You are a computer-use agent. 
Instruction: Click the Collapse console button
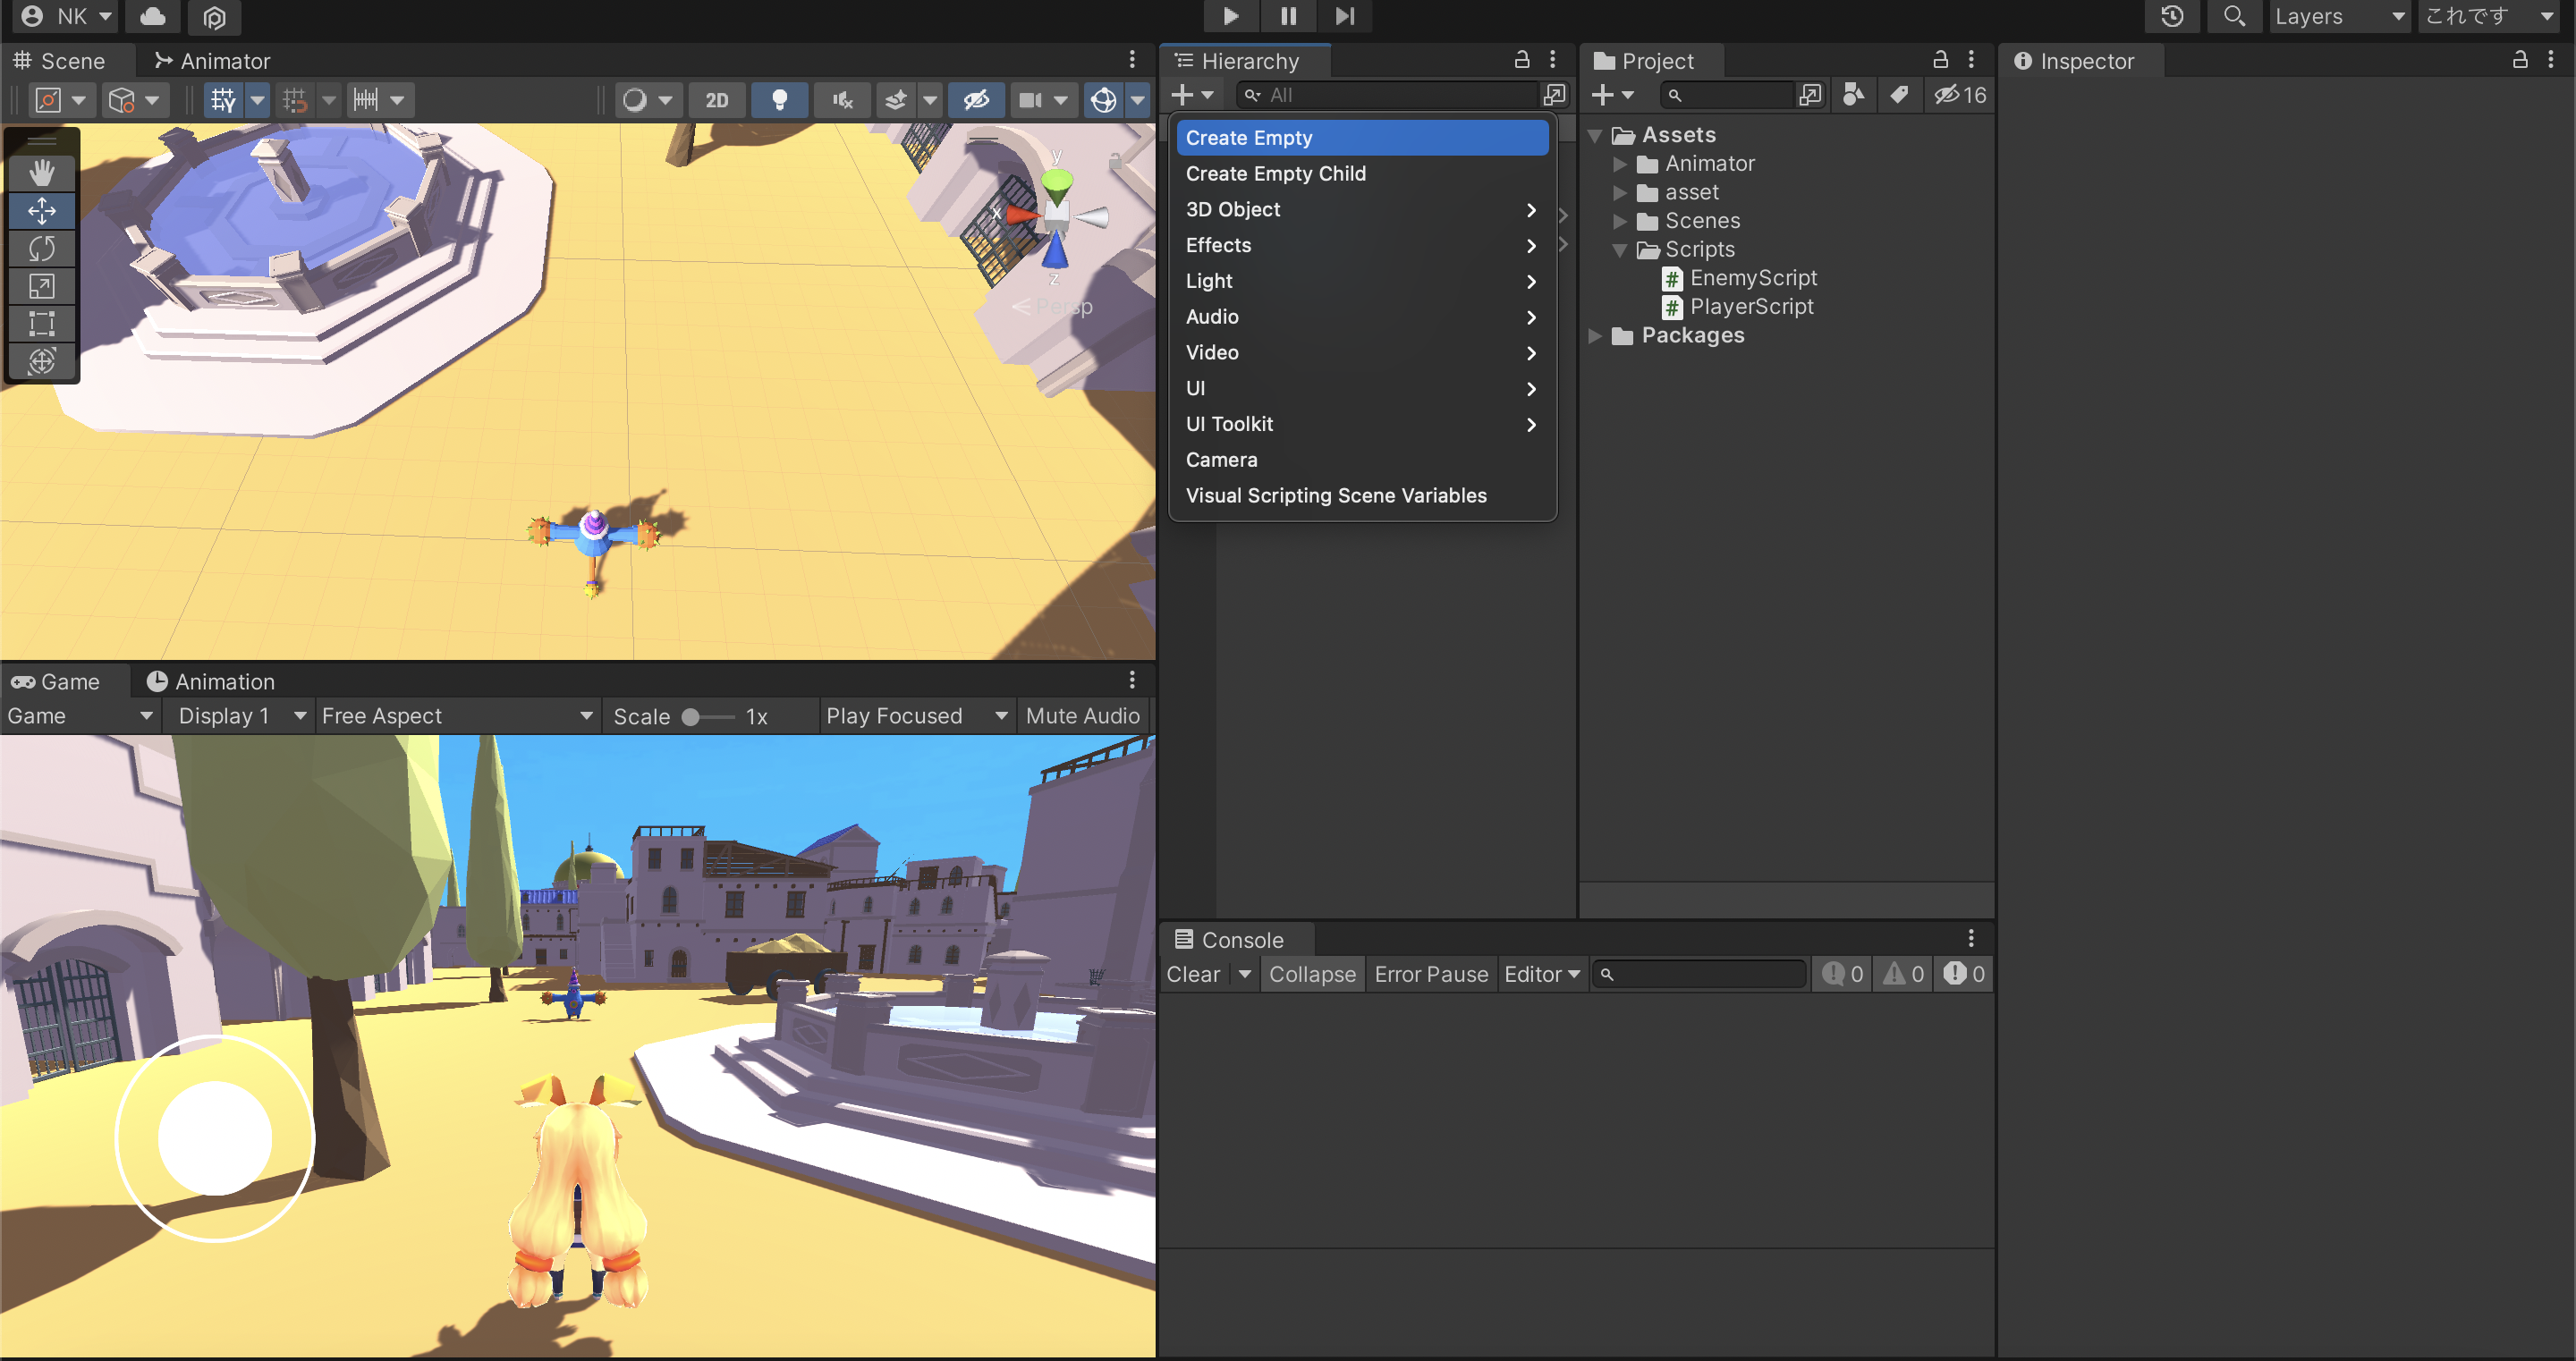point(1312,974)
